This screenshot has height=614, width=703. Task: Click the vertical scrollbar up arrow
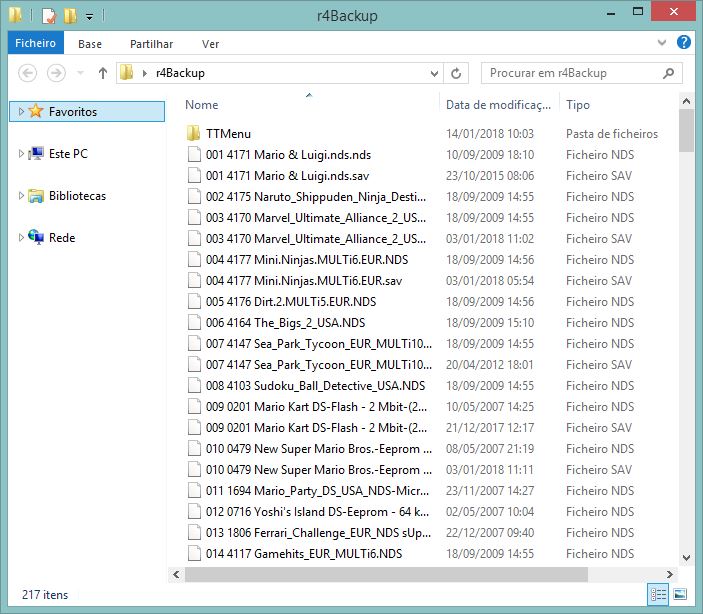[686, 101]
